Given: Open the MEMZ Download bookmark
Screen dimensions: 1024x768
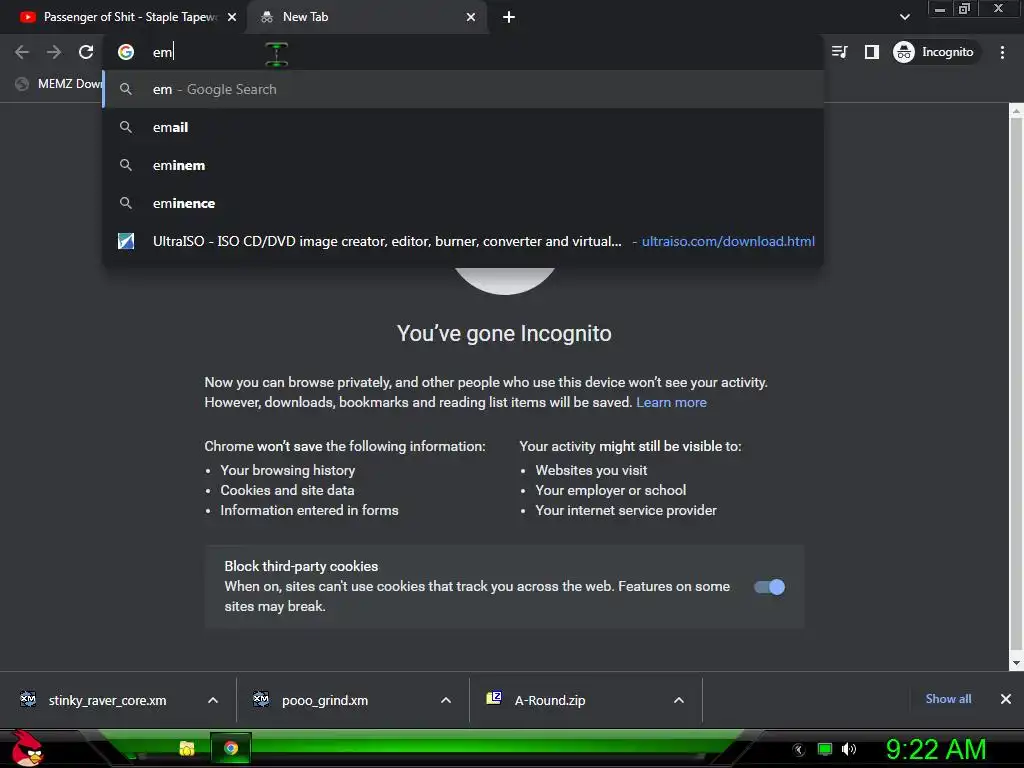Looking at the screenshot, I should pyautogui.click(x=59, y=84).
